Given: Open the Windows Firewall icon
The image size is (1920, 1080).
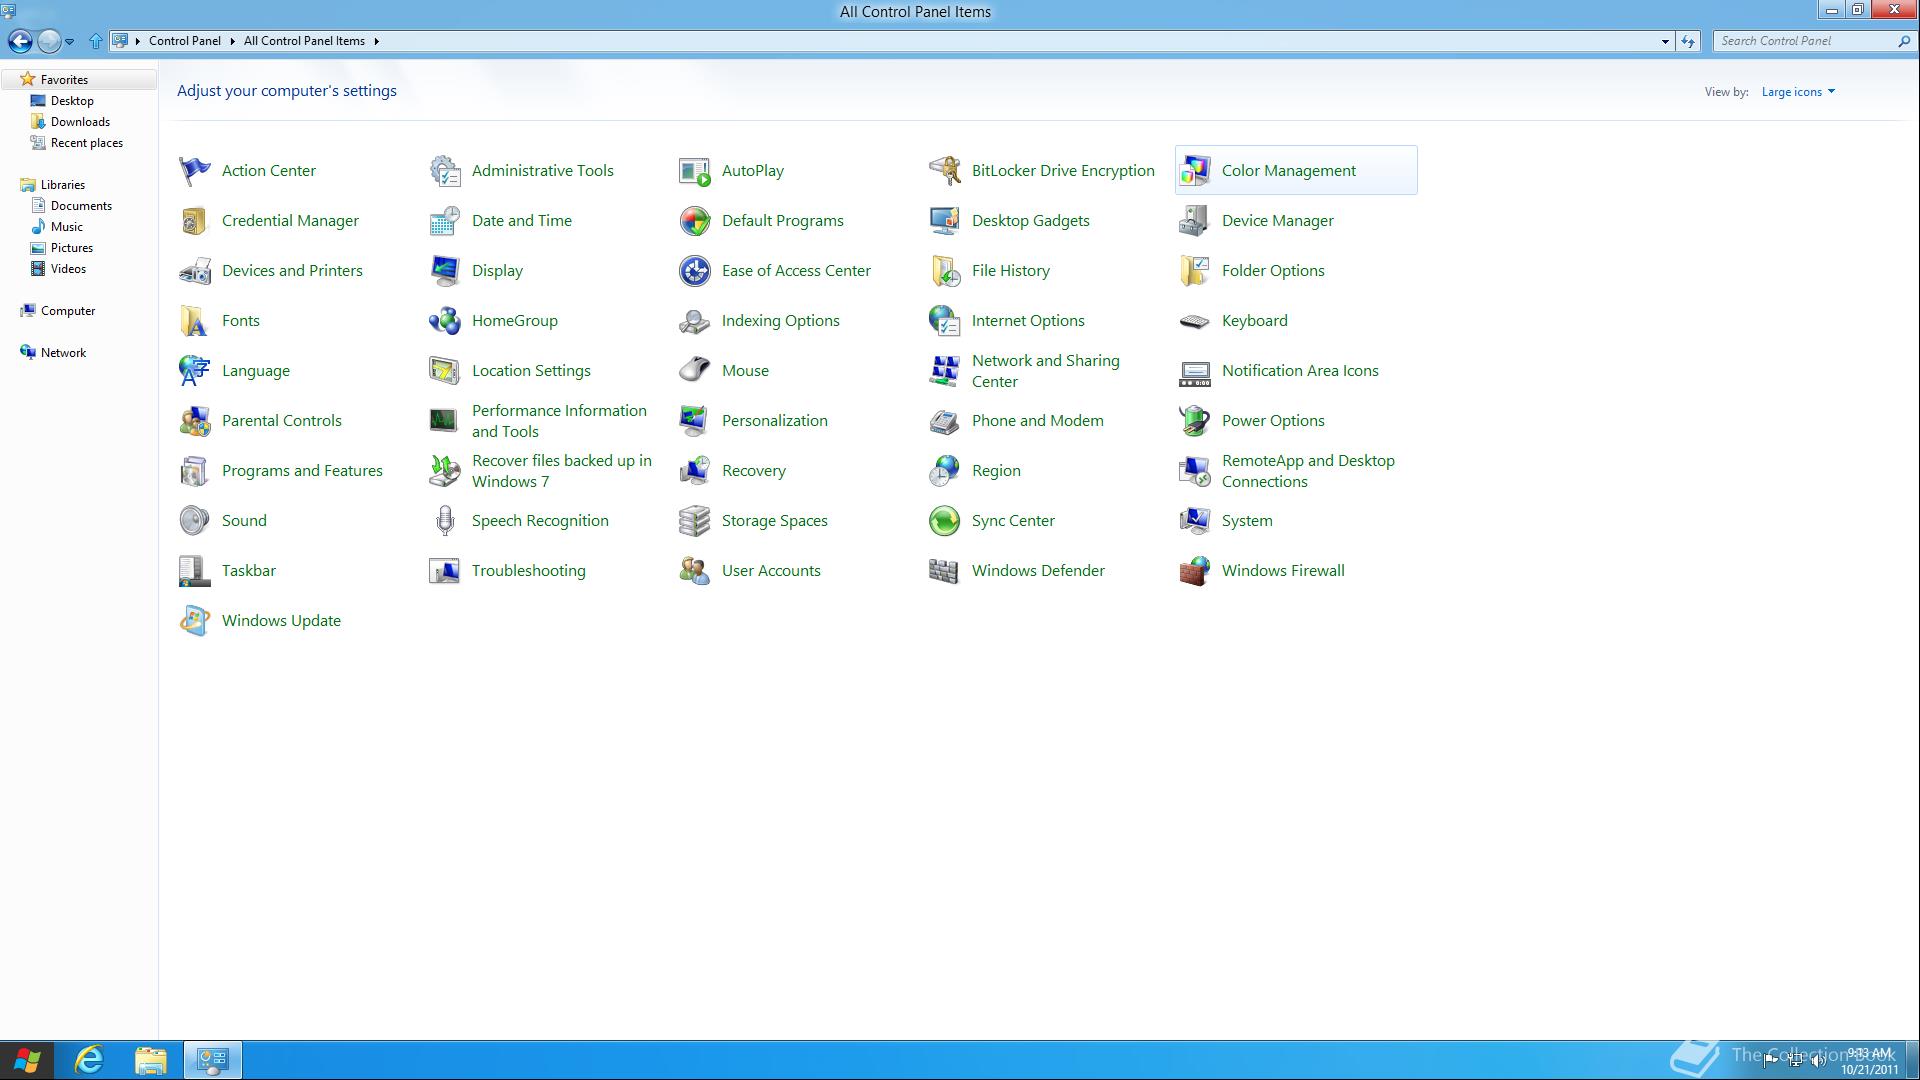Looking at the screenshot, I should click(x=1194, y=571).
